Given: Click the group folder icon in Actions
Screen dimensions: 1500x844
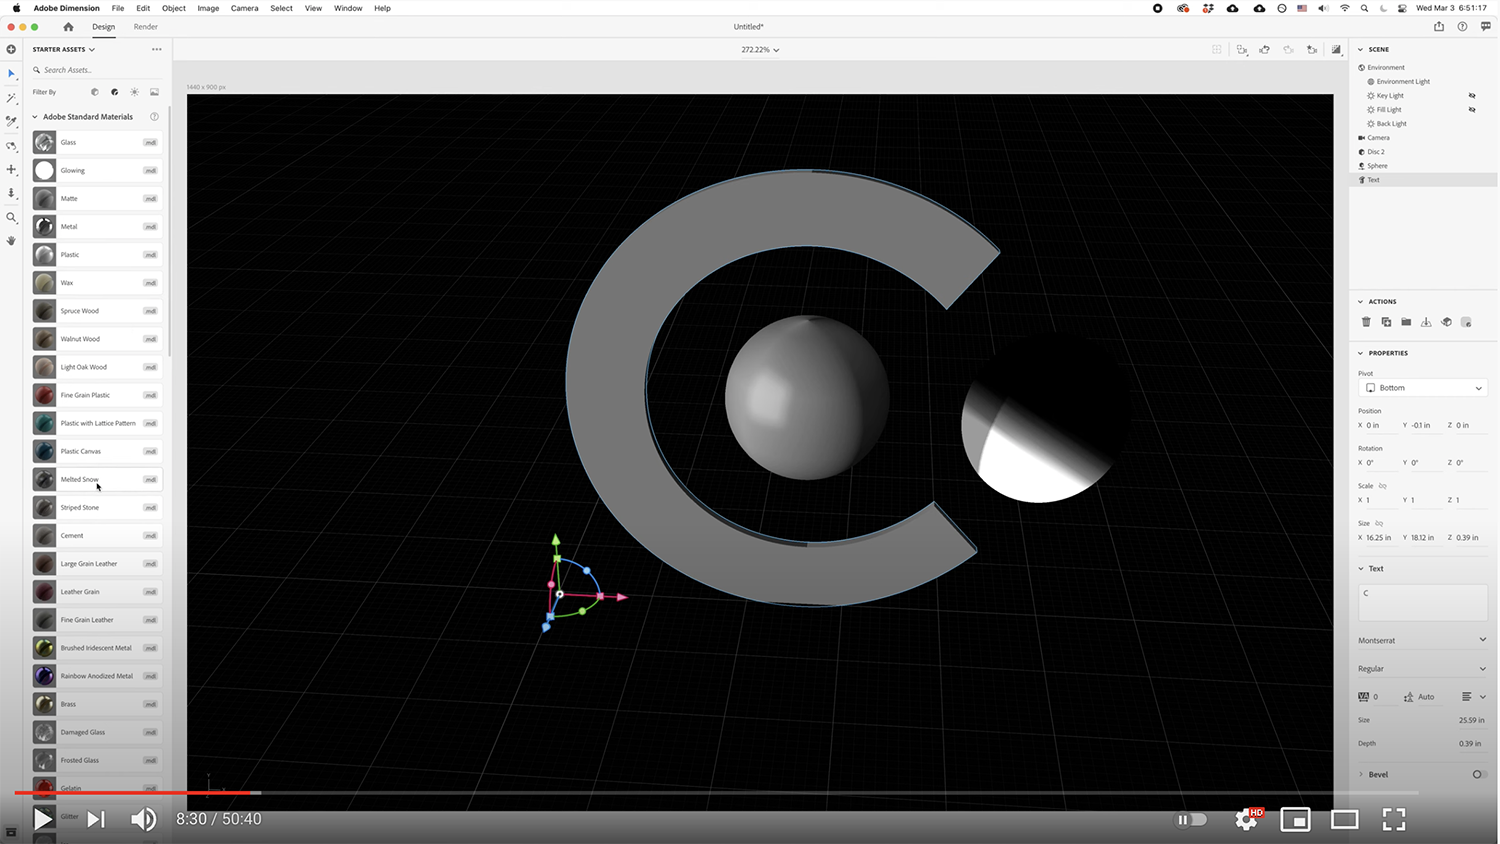Looking at the screenshot, I should [1406, 322].
